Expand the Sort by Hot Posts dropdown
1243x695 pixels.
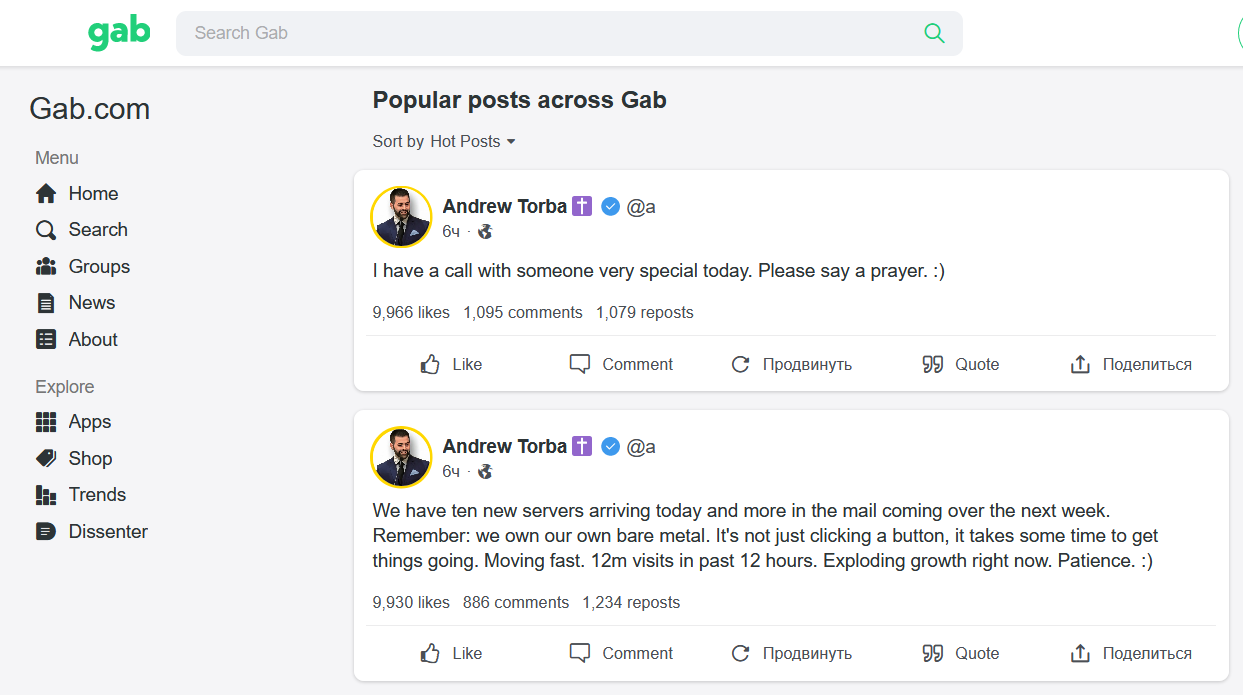[472, 142]
